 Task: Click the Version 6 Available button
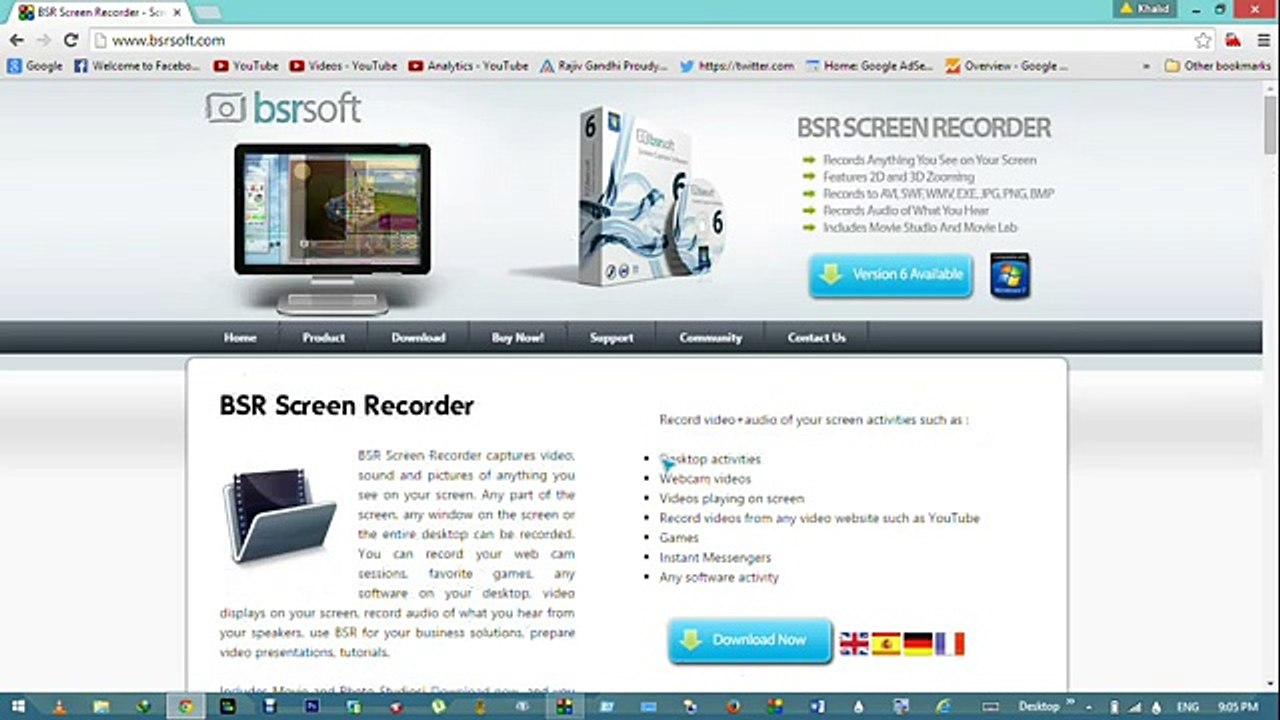pos(890,275)
